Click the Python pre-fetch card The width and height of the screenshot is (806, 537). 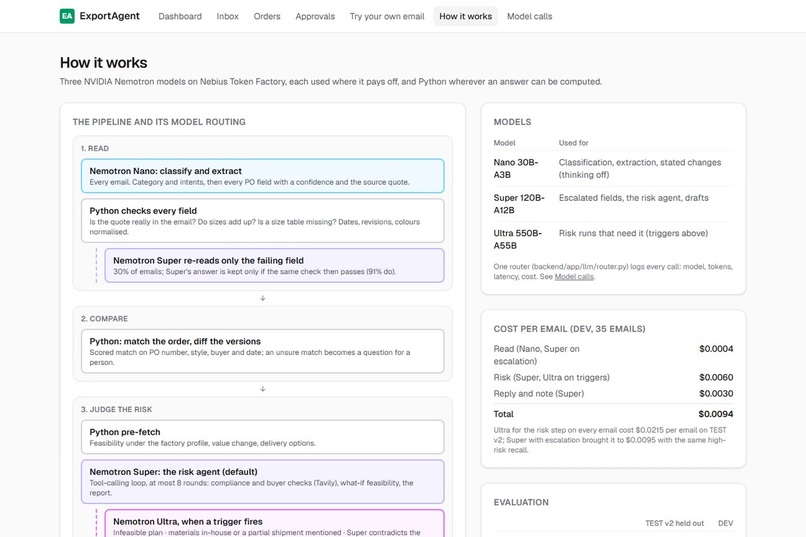[x=263, y=437]
